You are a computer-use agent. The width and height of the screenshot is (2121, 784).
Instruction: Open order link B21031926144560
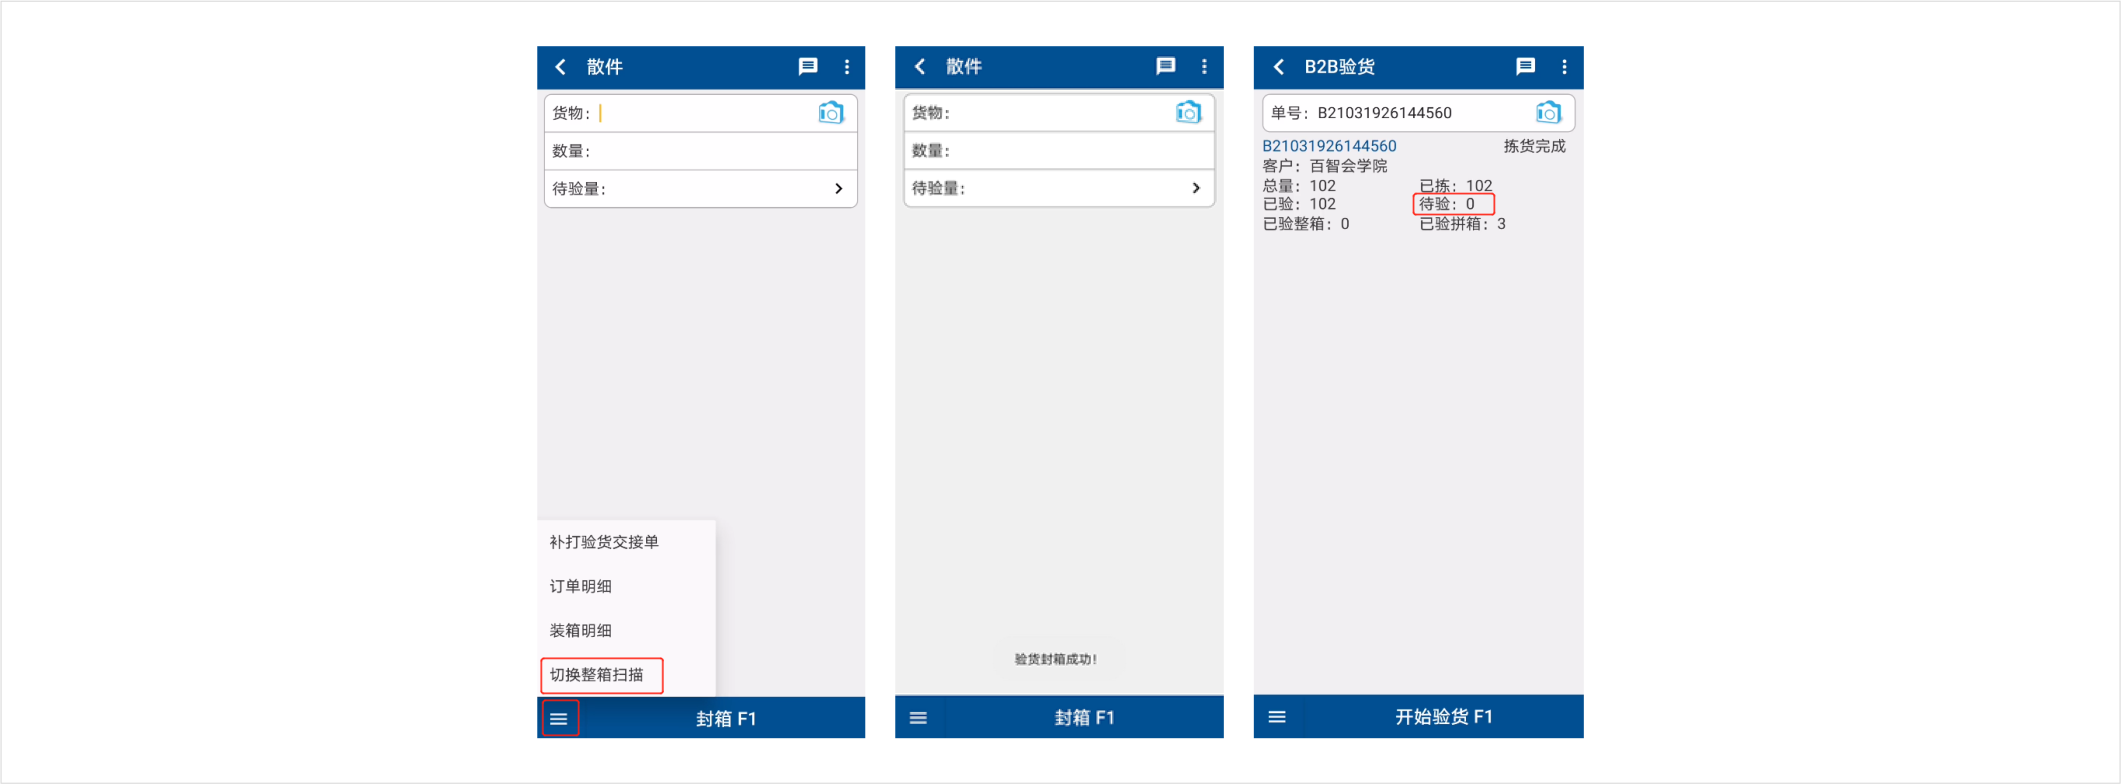pos(1329,146)
